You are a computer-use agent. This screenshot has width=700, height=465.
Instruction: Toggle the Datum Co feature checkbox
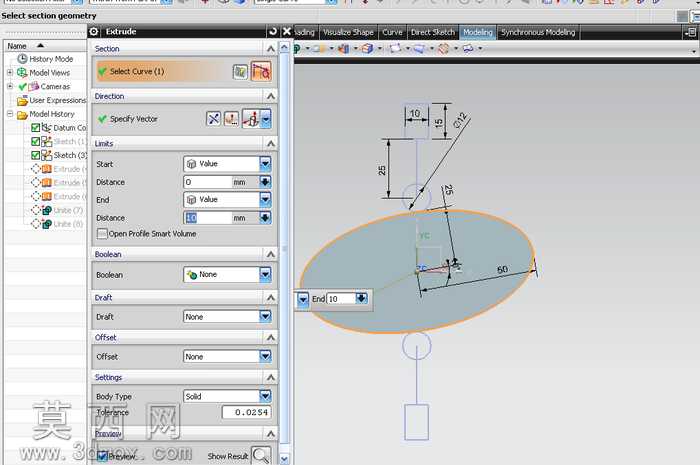36,128
